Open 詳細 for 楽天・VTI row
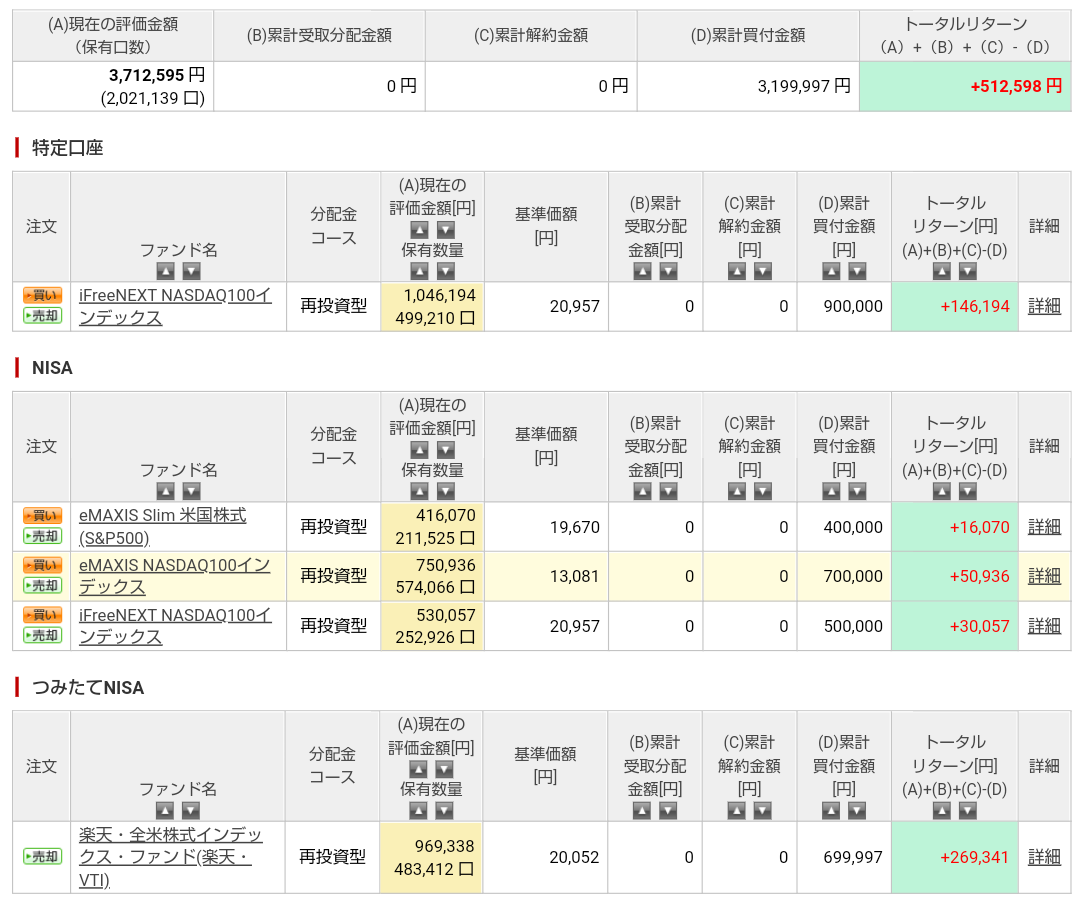The image size is (1080, 902). point(1044,857)
